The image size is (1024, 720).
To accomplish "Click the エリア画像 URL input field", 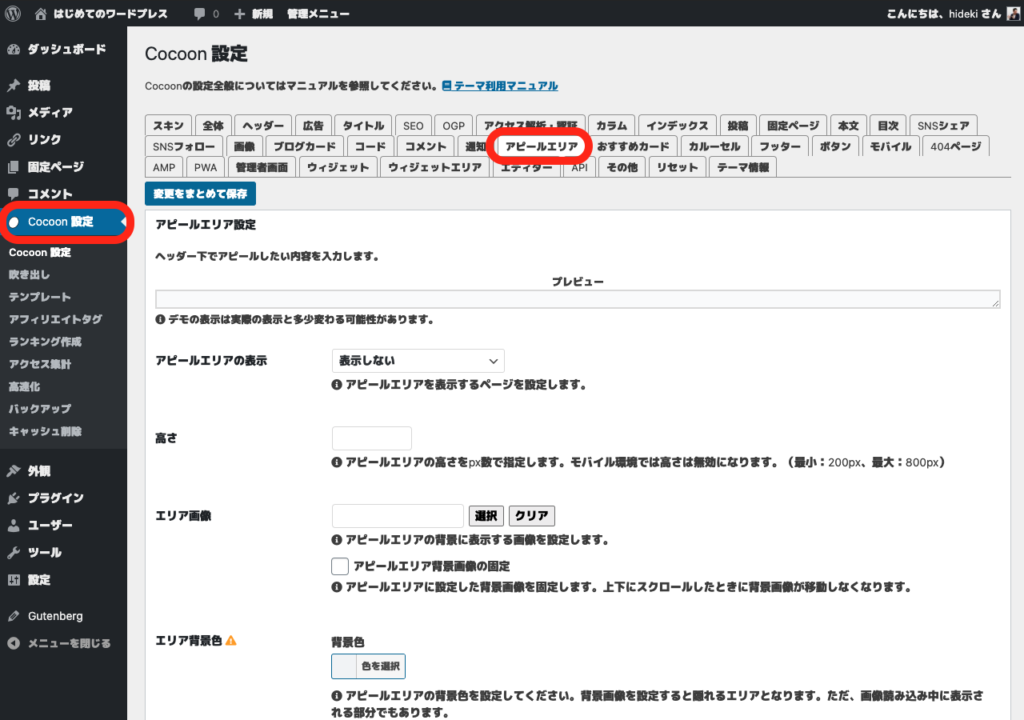I will pyautogui.click(x=398, y=515).
